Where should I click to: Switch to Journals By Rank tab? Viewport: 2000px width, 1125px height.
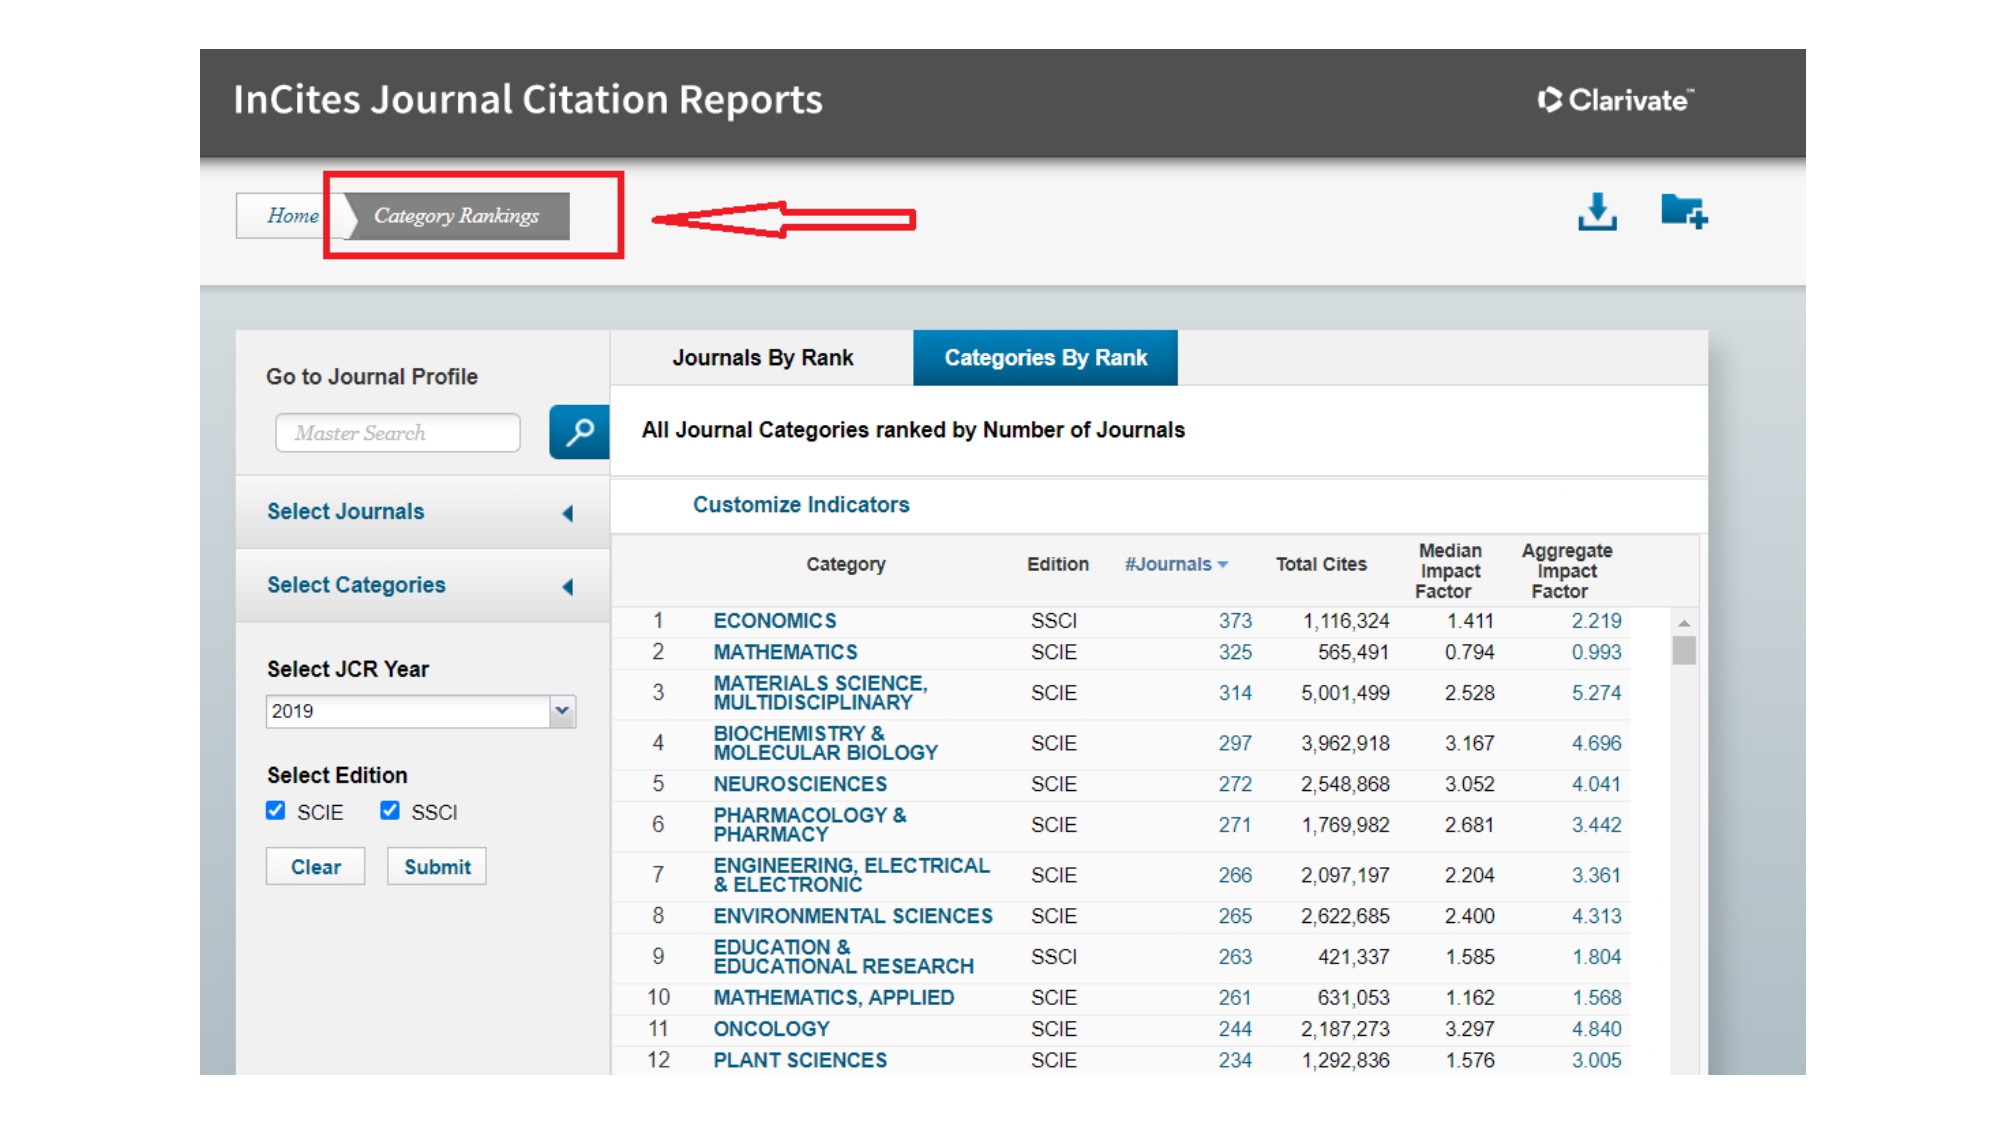(x=762, y=358)
